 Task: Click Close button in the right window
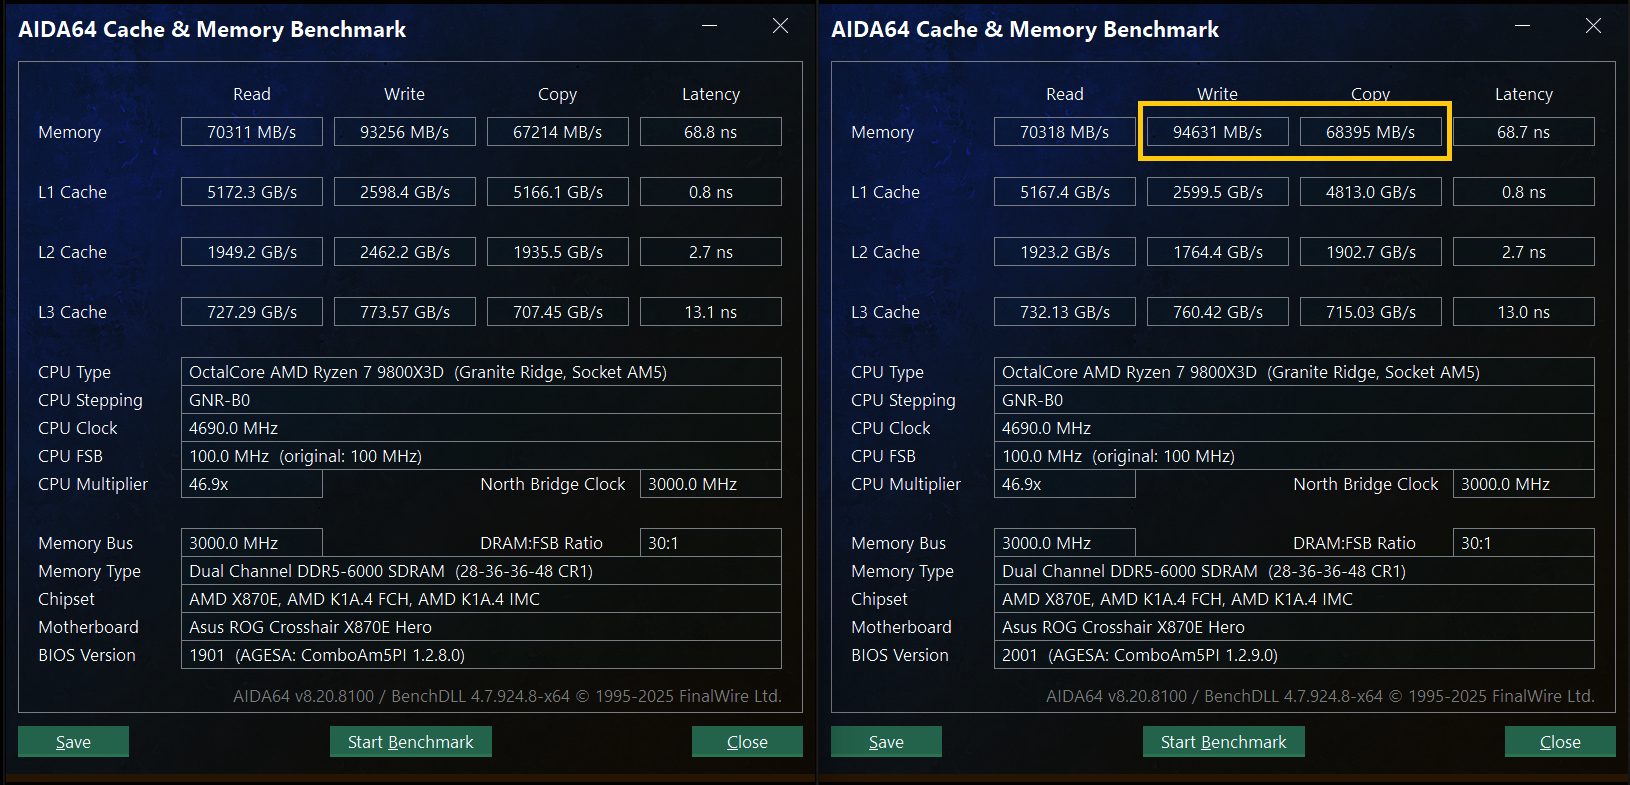point(1560,742)
